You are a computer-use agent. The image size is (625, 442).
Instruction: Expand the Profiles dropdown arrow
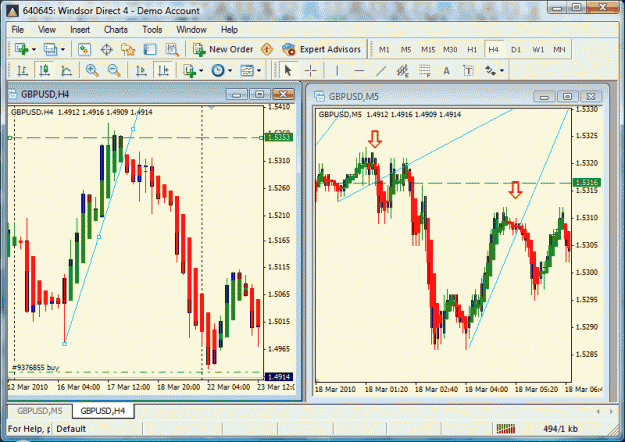point(63,49)
